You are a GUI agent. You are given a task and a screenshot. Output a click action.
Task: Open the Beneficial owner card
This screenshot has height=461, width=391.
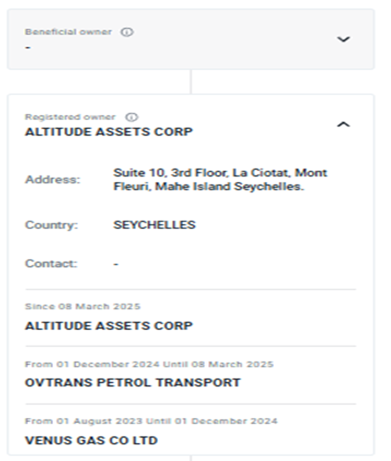pos(191,39)
